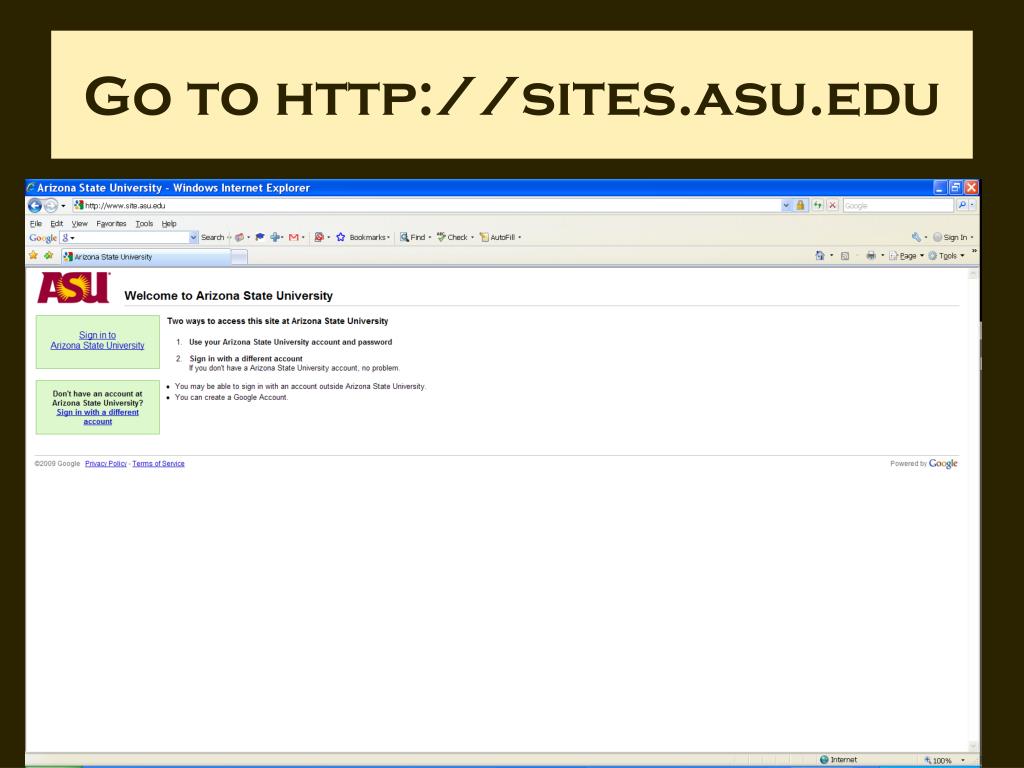This screenshot has width=1024, height=768.
Task: Click the command bar overflow chevron
Action: click(x=974, y=251)
